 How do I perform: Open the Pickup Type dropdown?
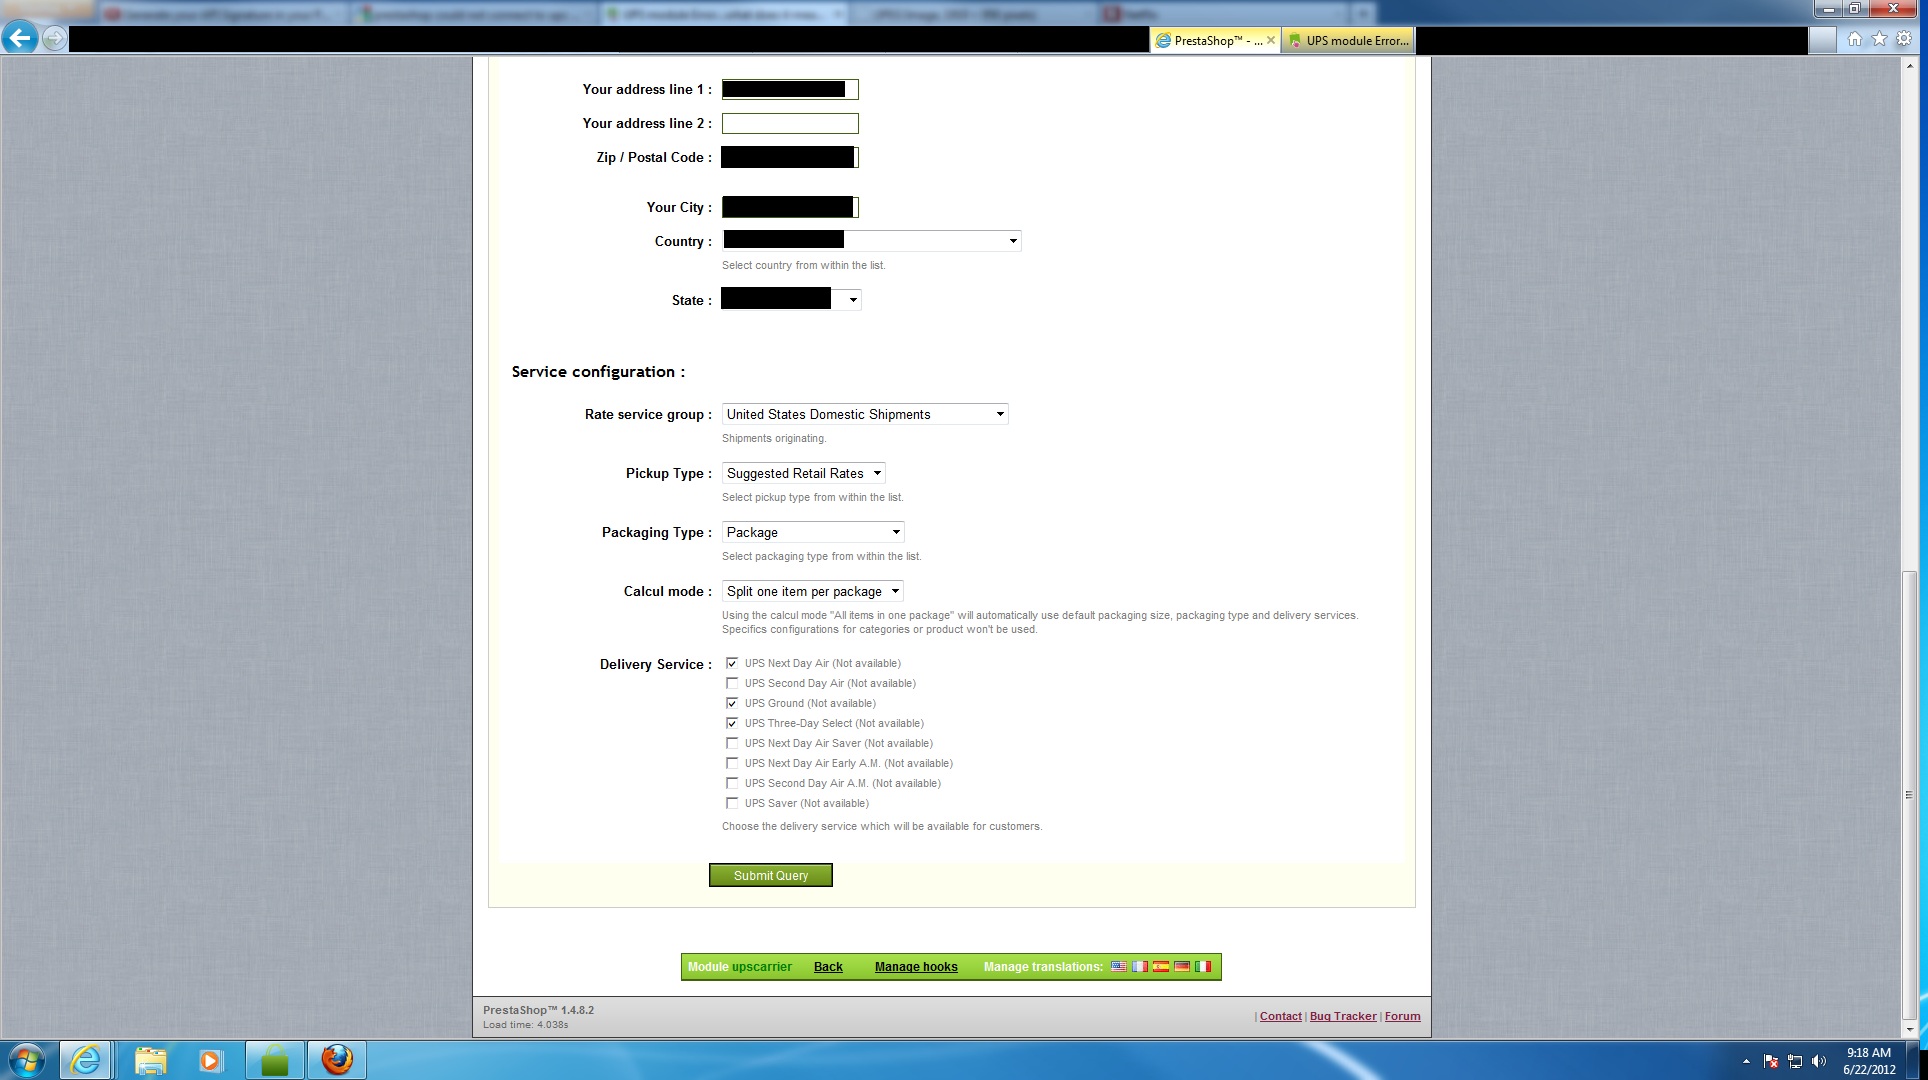pyautogui.click(x=803, y=473)
